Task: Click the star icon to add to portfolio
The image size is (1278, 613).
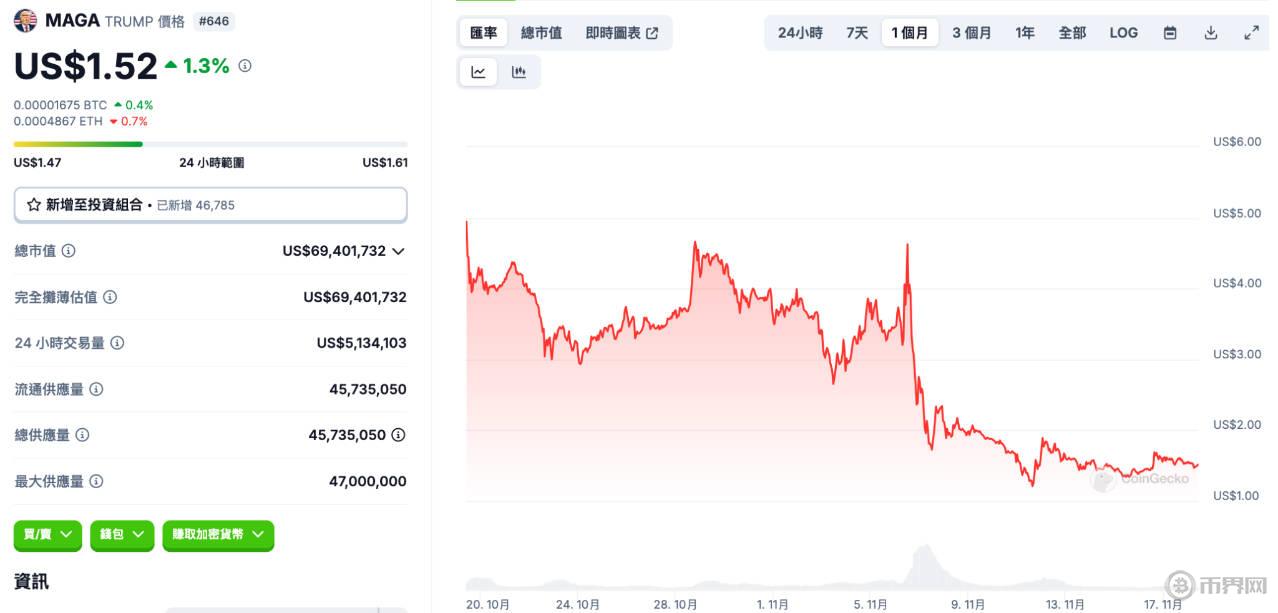Action: click(34, 205)
